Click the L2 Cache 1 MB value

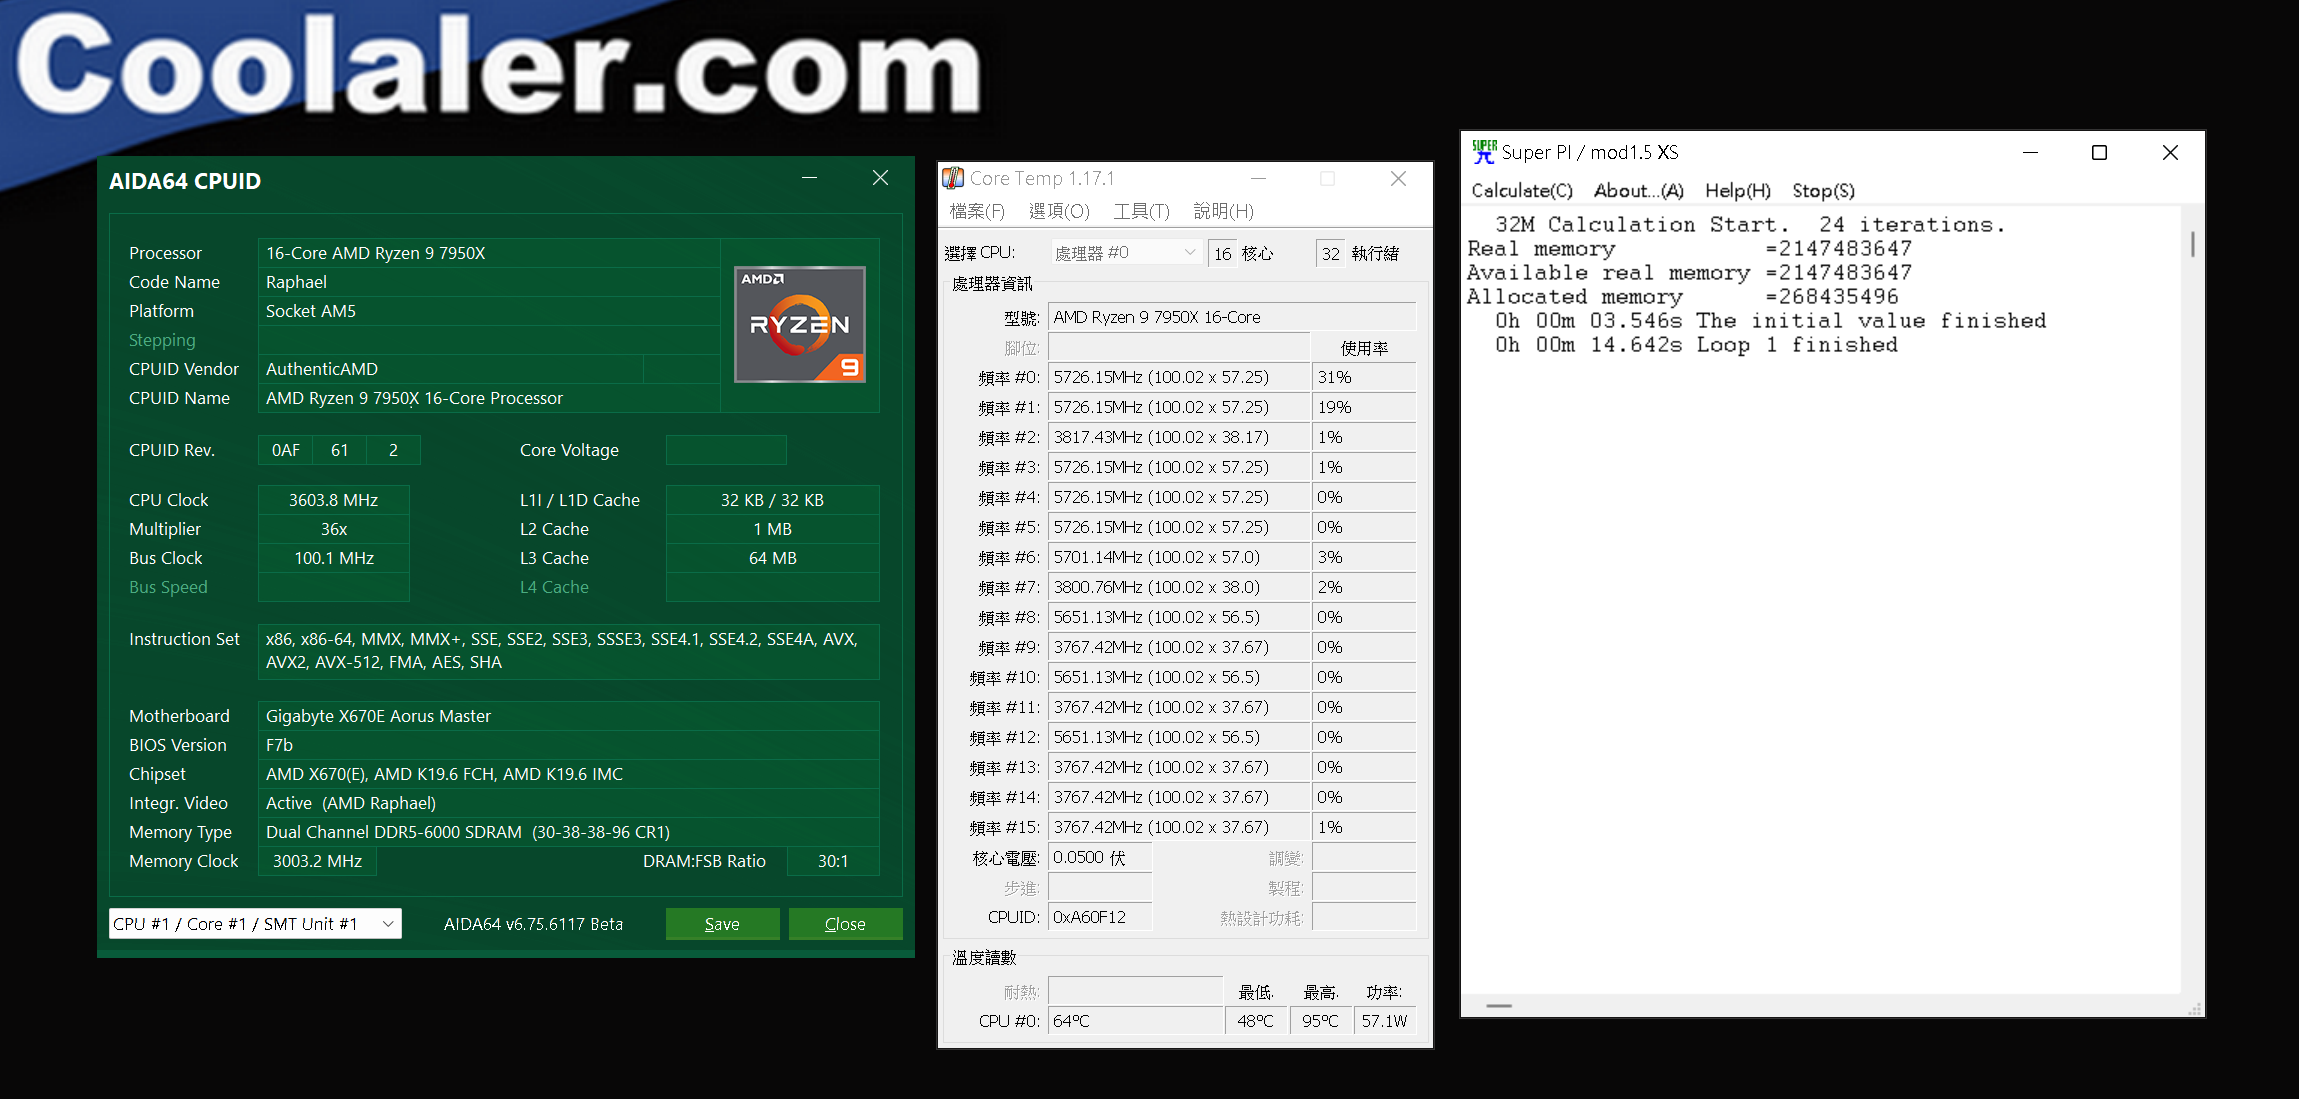pos(772,529)
